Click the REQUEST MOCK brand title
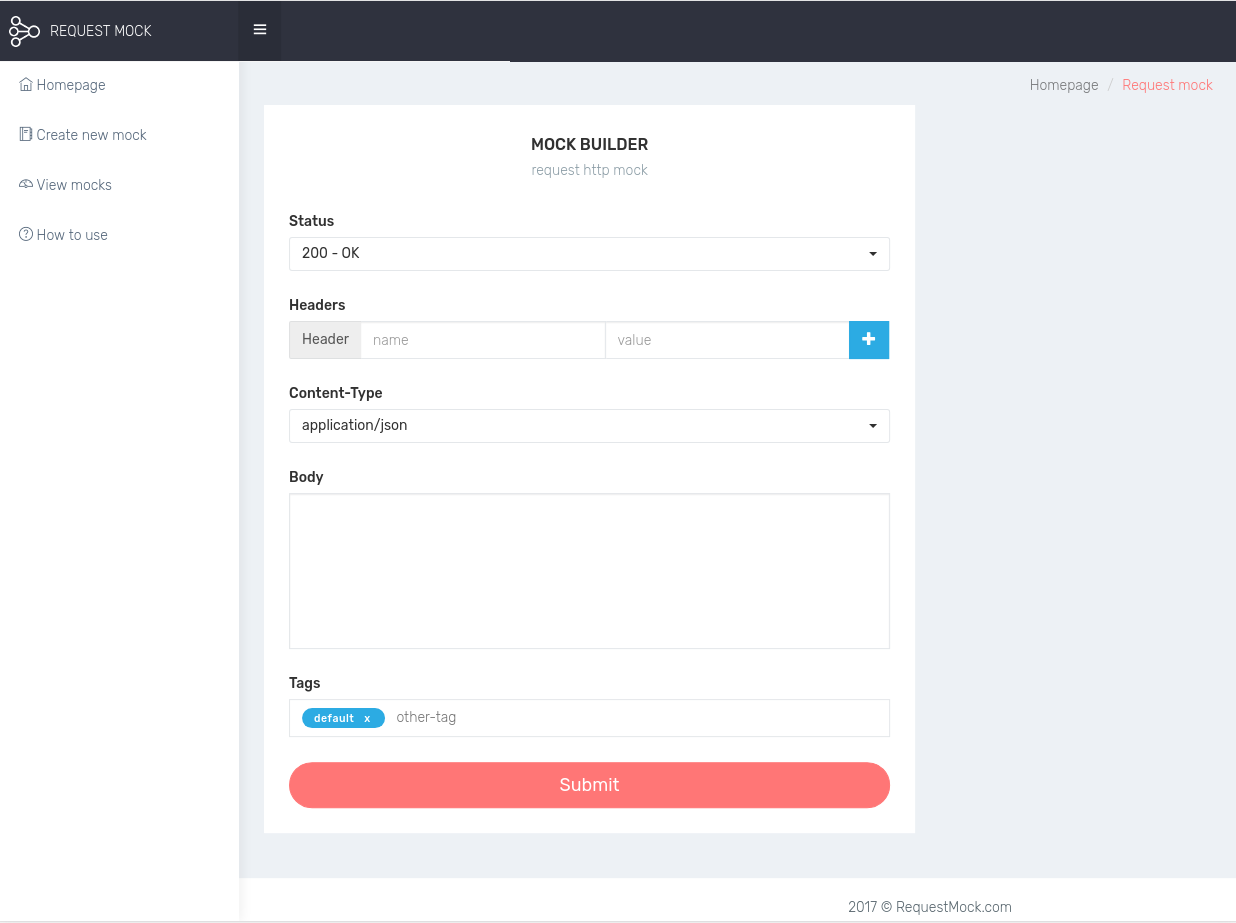 tap(101, 31)
